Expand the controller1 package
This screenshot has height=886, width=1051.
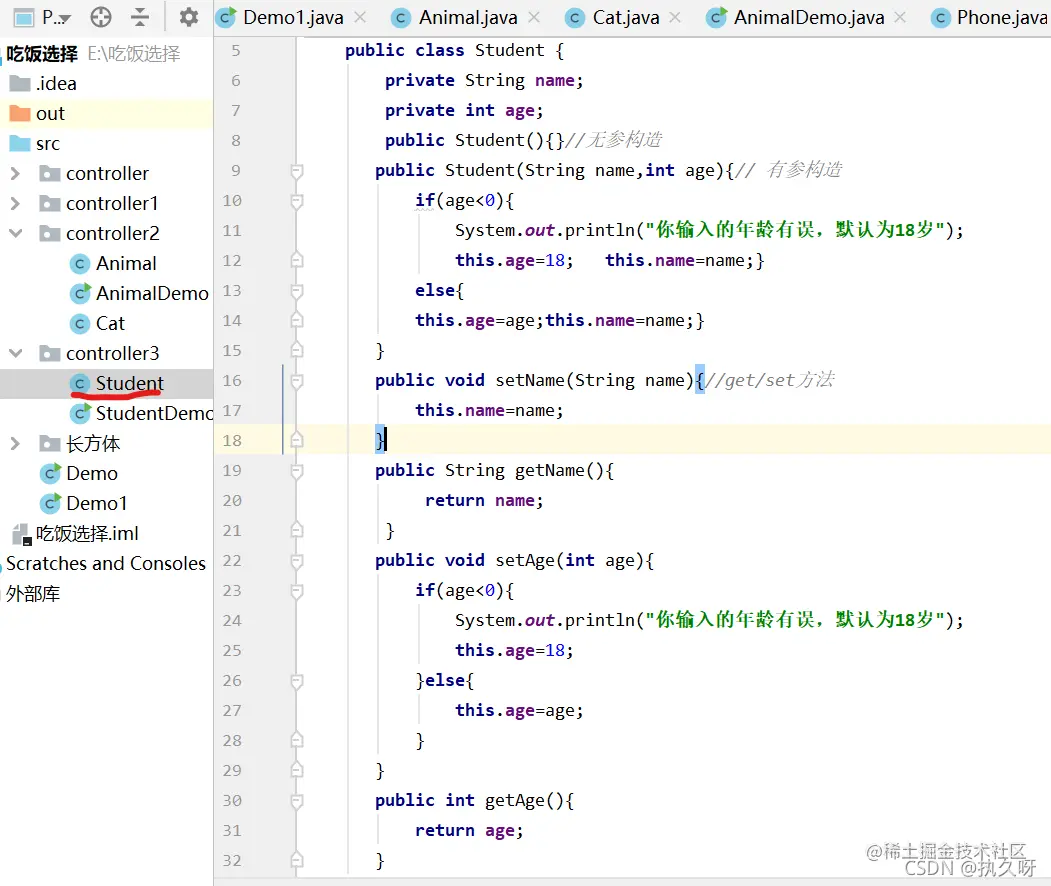tap(15, 203)
